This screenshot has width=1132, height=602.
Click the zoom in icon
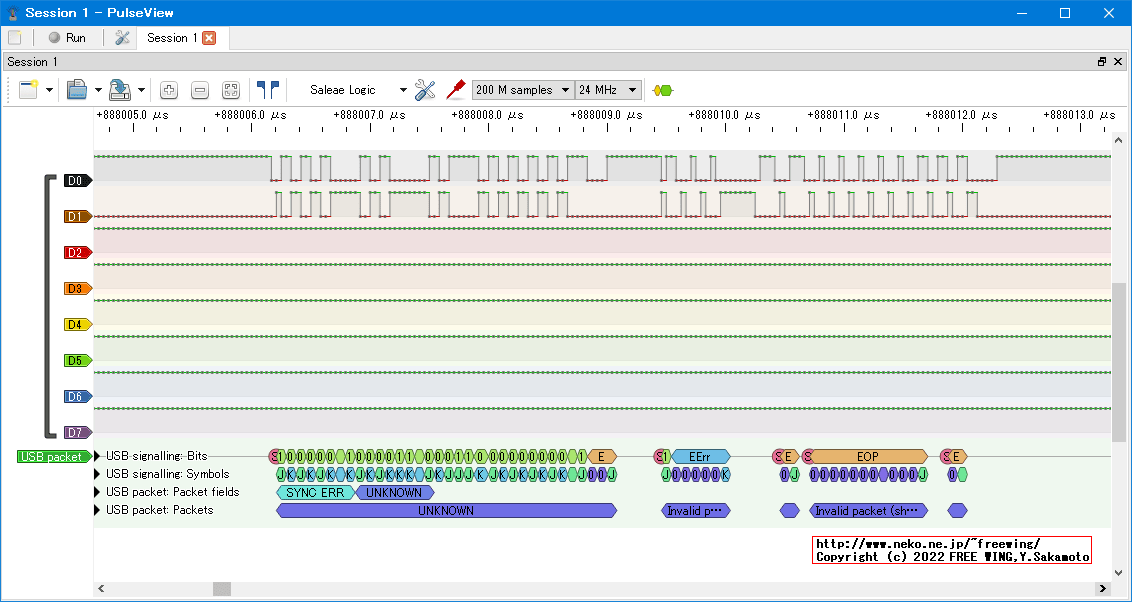point(169,90)
